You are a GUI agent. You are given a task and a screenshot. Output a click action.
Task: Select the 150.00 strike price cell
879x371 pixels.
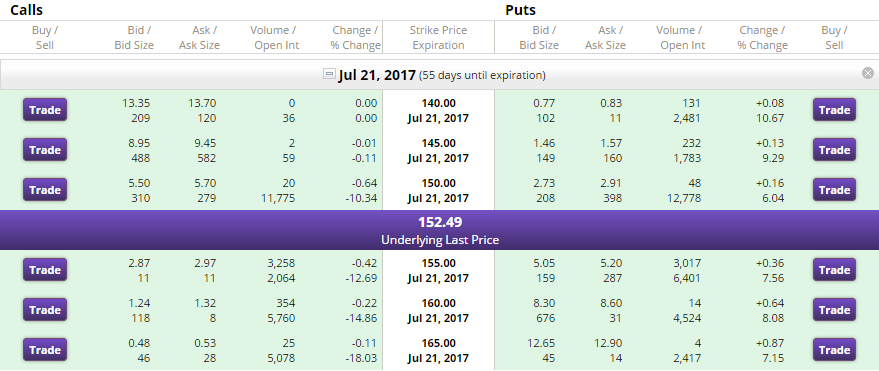[438, 191]
